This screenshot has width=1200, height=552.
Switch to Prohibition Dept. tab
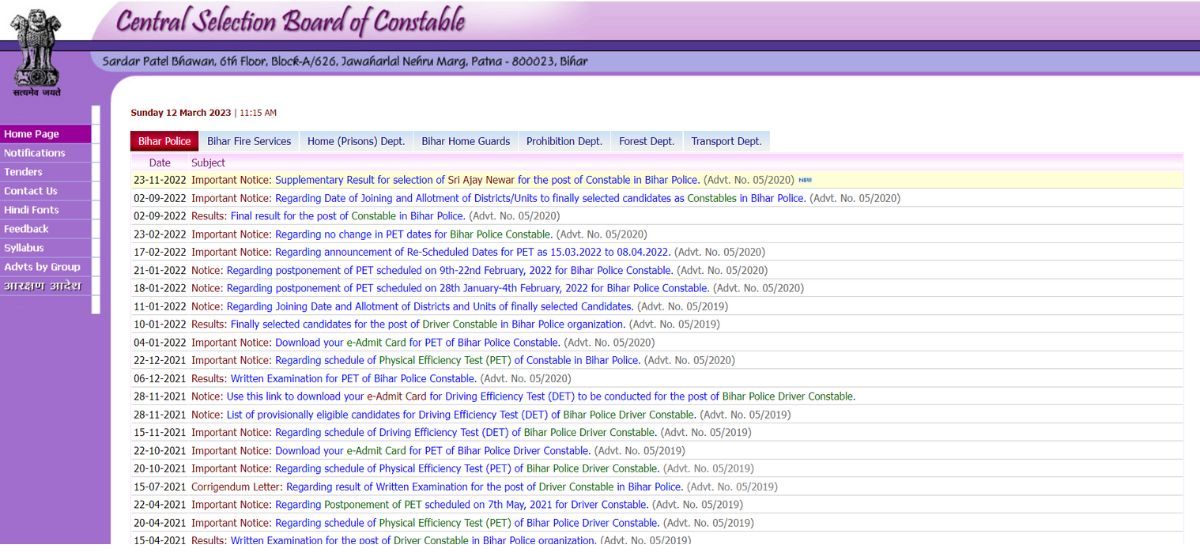564,141
